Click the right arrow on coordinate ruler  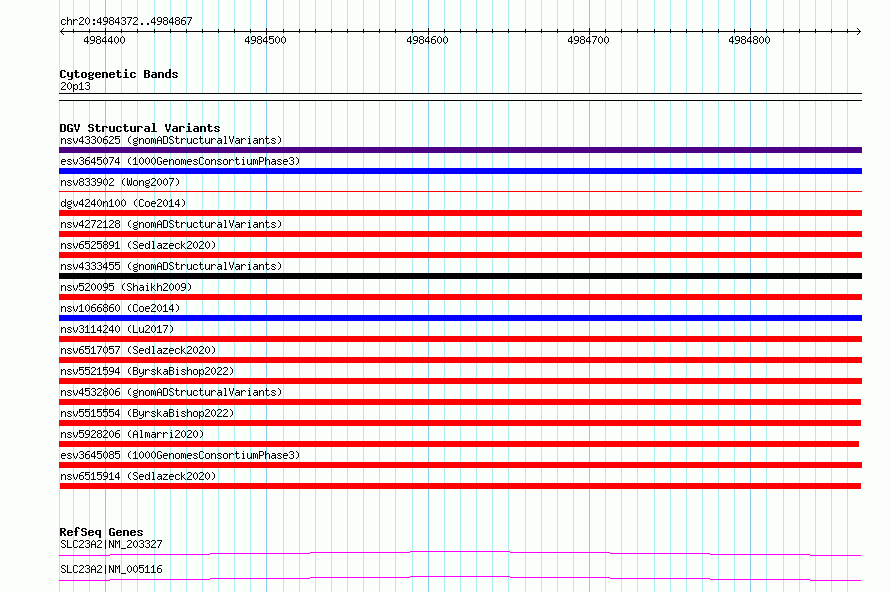[x=859, y=32]
